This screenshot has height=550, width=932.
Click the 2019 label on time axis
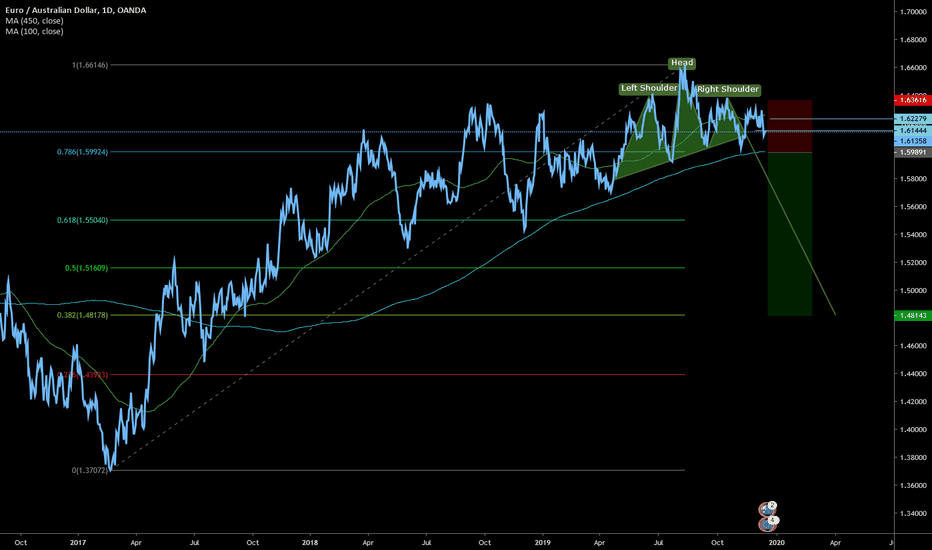point(542,541)
